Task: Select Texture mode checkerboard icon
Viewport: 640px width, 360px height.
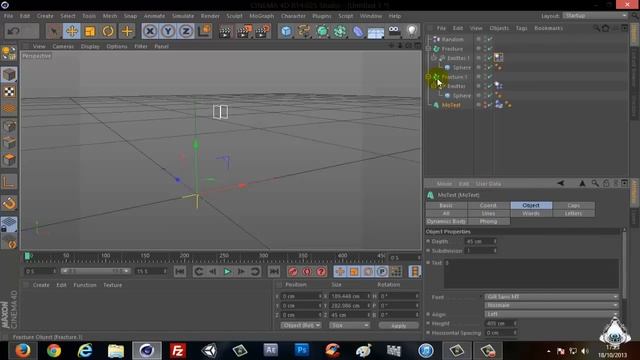Action: click(9, 91)
